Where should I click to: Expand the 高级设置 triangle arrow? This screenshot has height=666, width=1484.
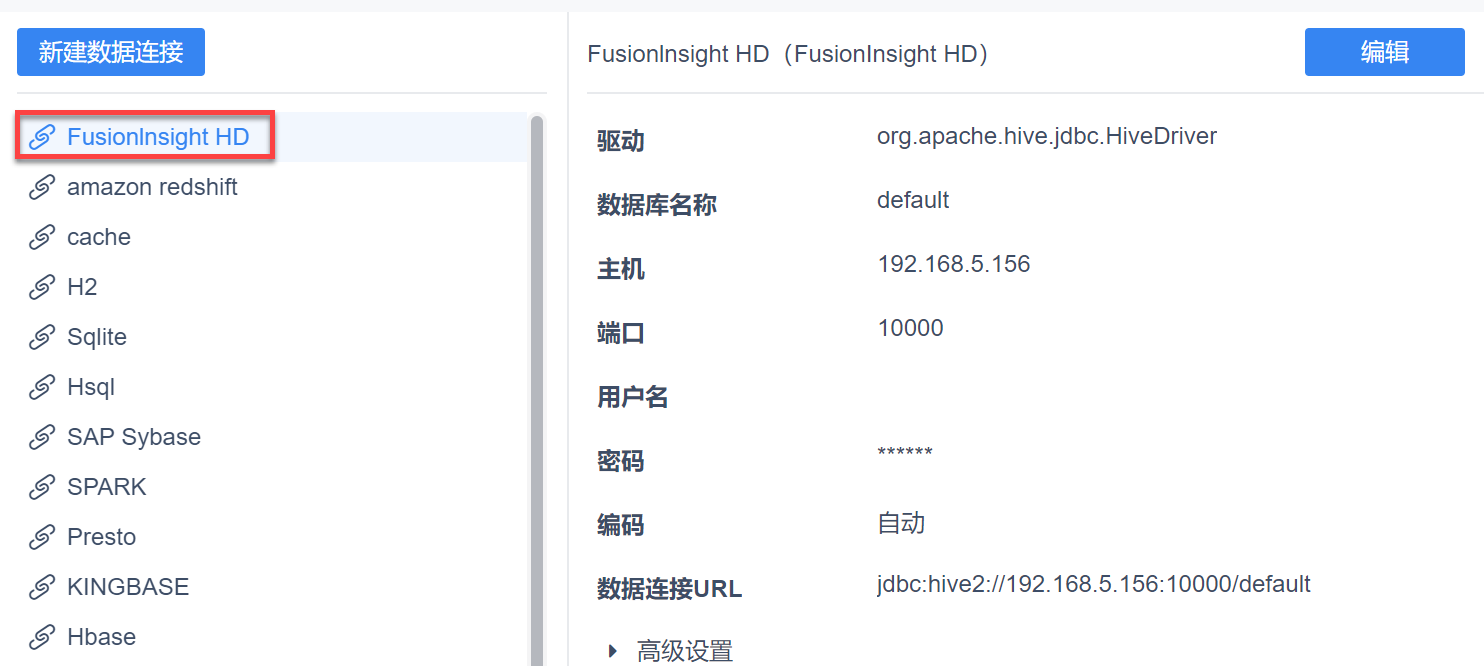point(613,651)
